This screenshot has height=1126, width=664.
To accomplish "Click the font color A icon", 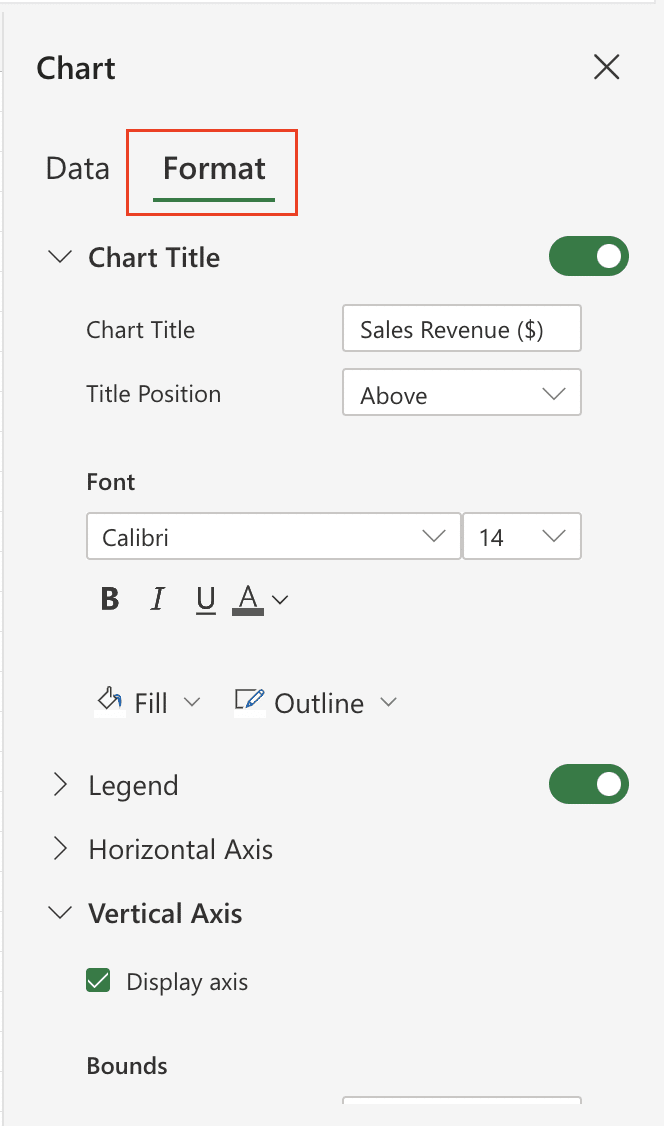I will point(248,599).
